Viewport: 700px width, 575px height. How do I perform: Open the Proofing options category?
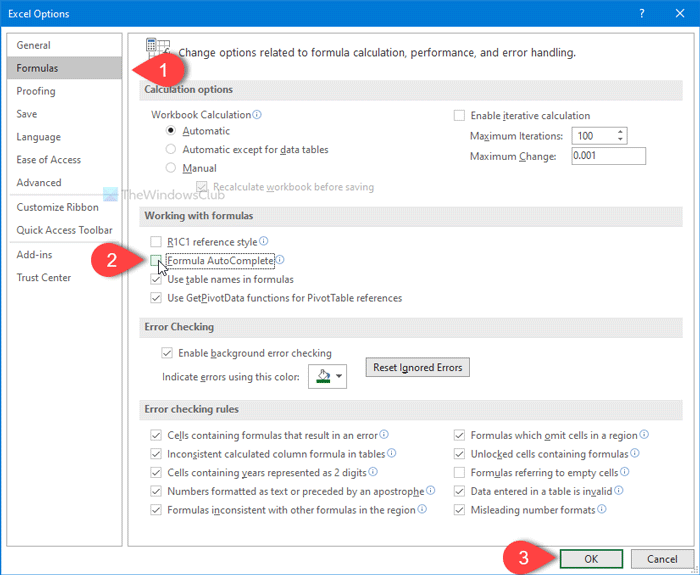tap(64, 91)
